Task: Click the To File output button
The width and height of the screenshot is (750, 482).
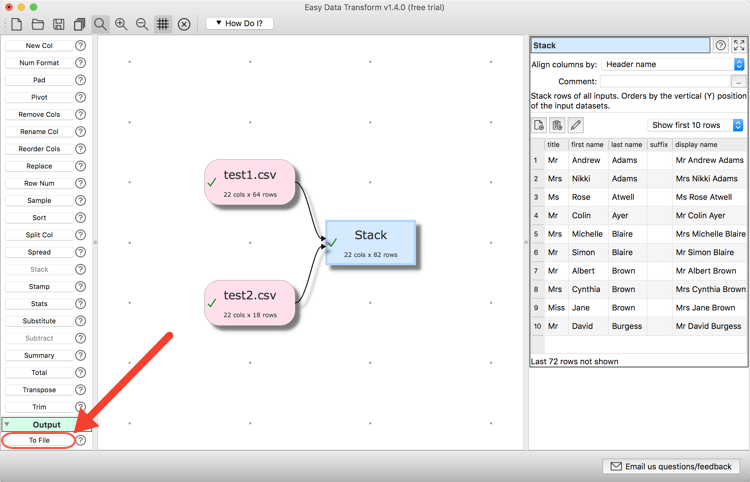Action: point(39,440)
